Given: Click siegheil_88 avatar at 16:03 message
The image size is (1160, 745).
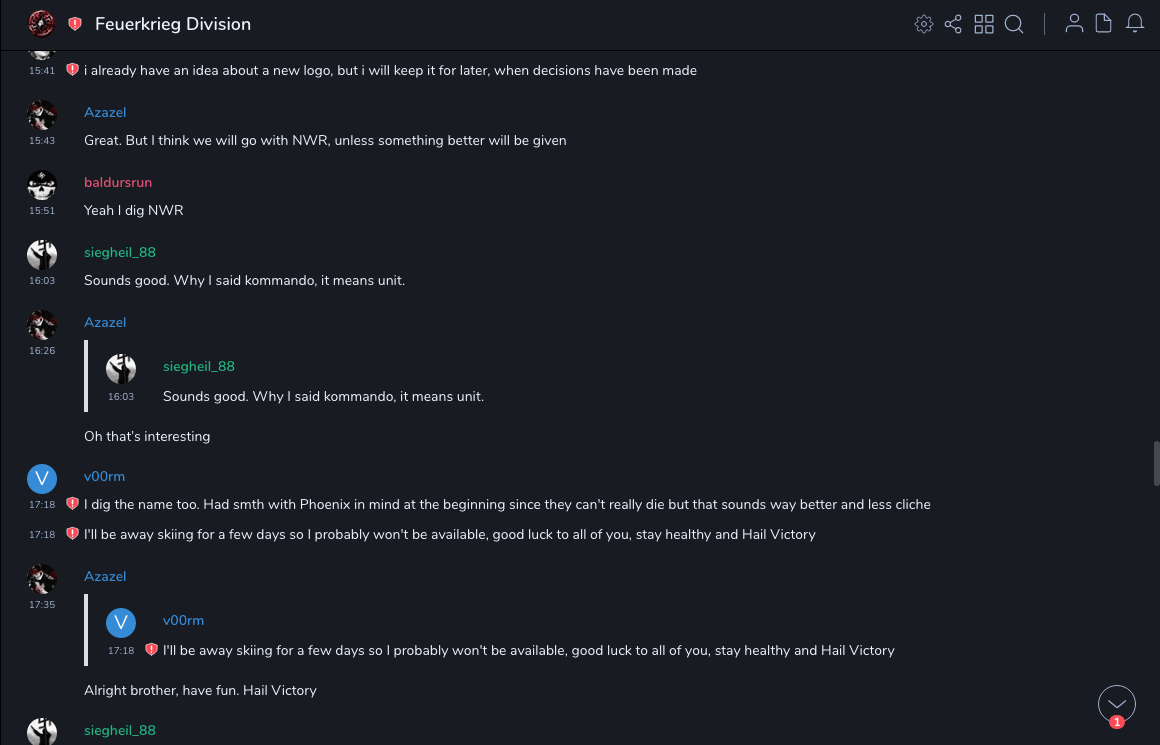Looking at the screenshot, I should click(x=42, y=255).
